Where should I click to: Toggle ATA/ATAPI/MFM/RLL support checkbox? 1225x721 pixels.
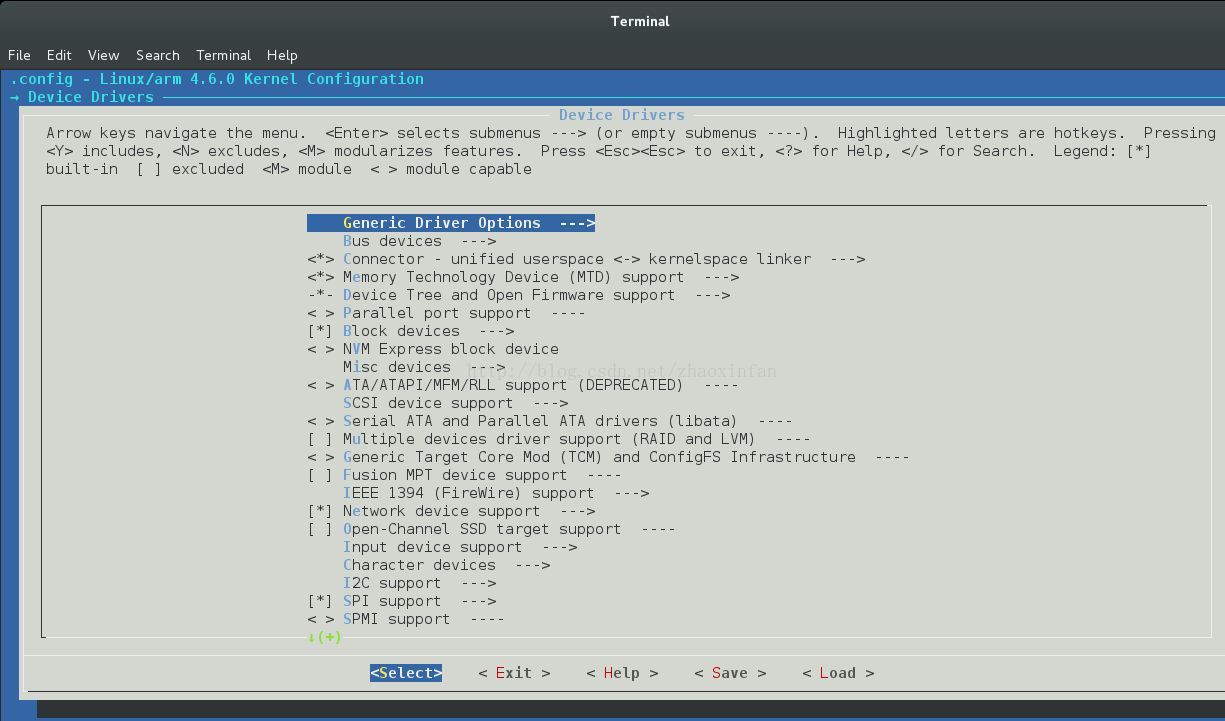coord(321,385)
